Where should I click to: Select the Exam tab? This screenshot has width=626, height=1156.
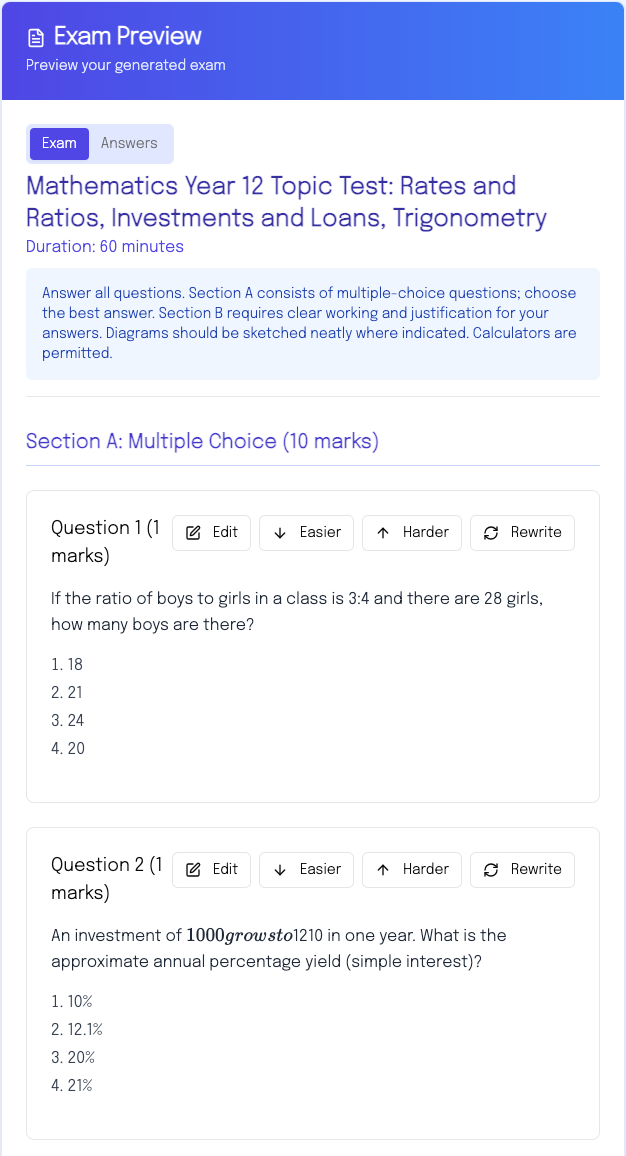59,143
